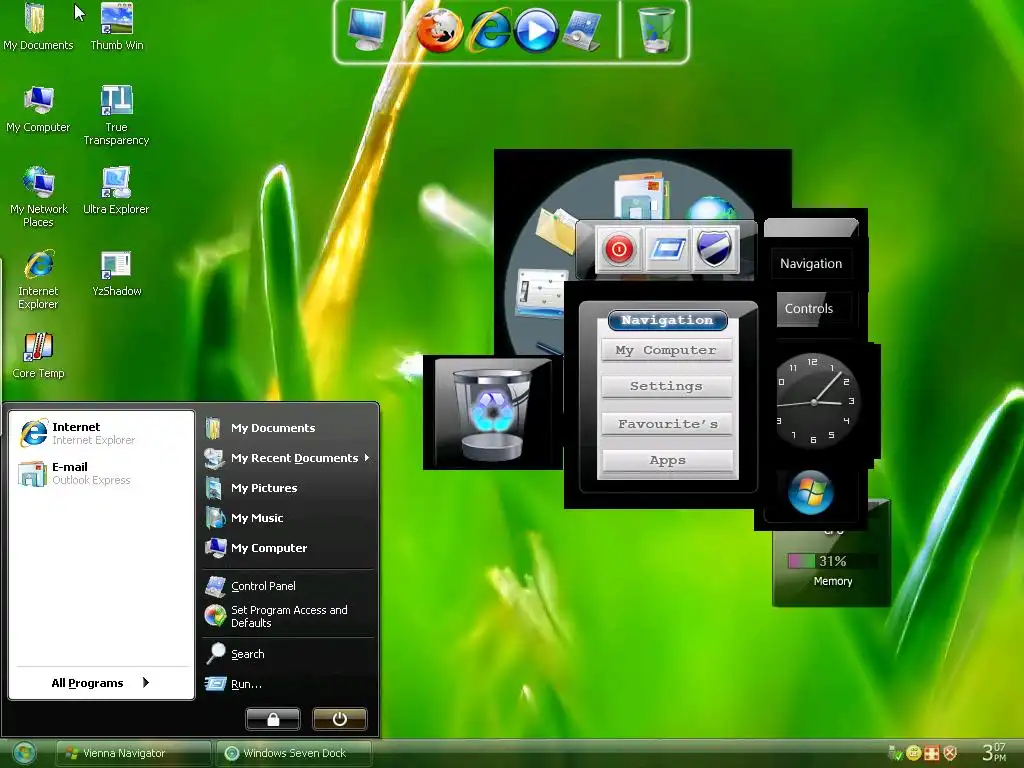Open Internet Explorer from the Start menu

click(x=101, y=433)
